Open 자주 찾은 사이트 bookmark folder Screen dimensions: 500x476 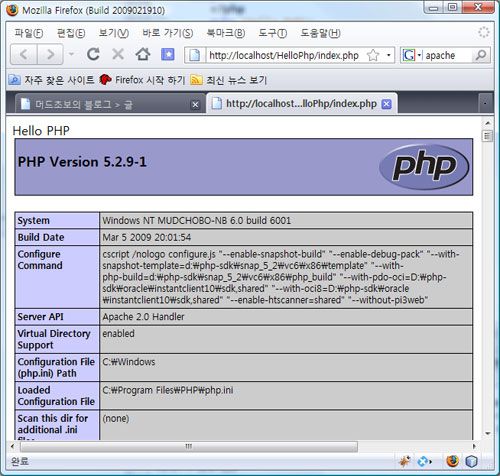(51, 80)
